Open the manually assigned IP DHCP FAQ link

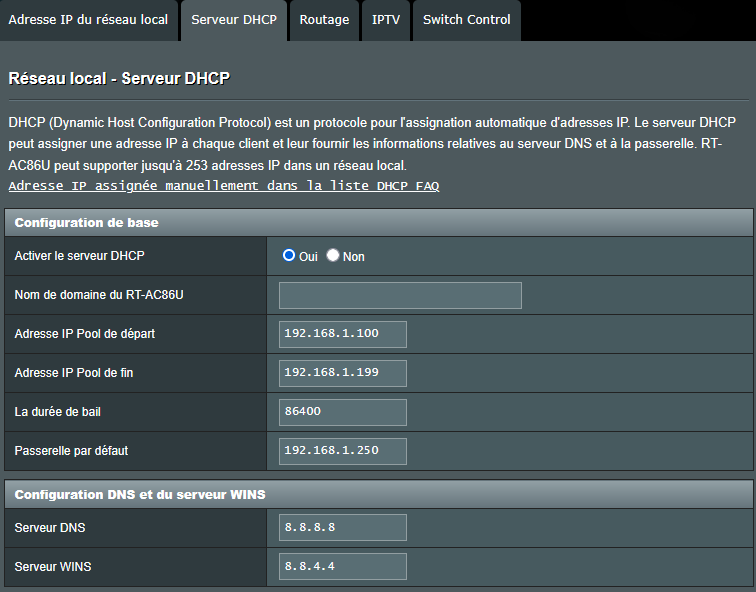pyautogui.click(x=223, y=186)
